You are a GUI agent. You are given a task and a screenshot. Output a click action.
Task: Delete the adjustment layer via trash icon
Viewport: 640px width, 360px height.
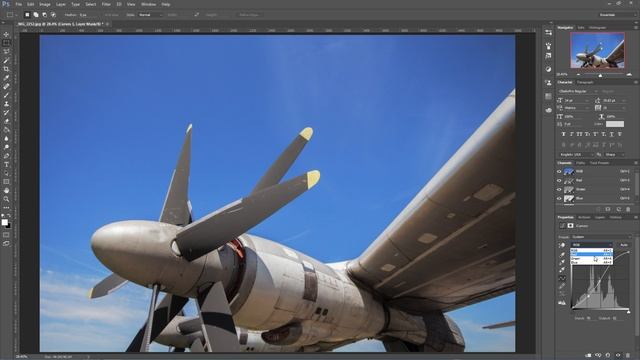point(628,356)
